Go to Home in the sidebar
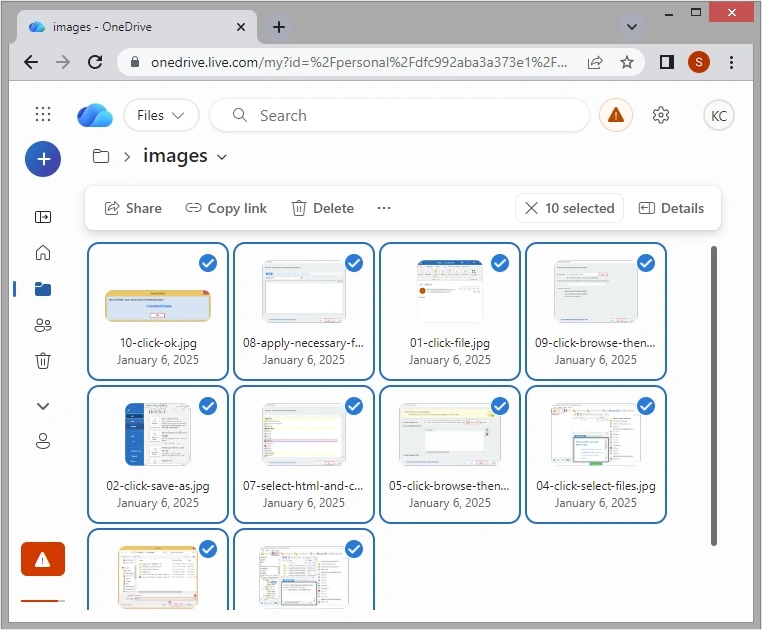The width and height of the screenshot is (762, 630). 43,253
